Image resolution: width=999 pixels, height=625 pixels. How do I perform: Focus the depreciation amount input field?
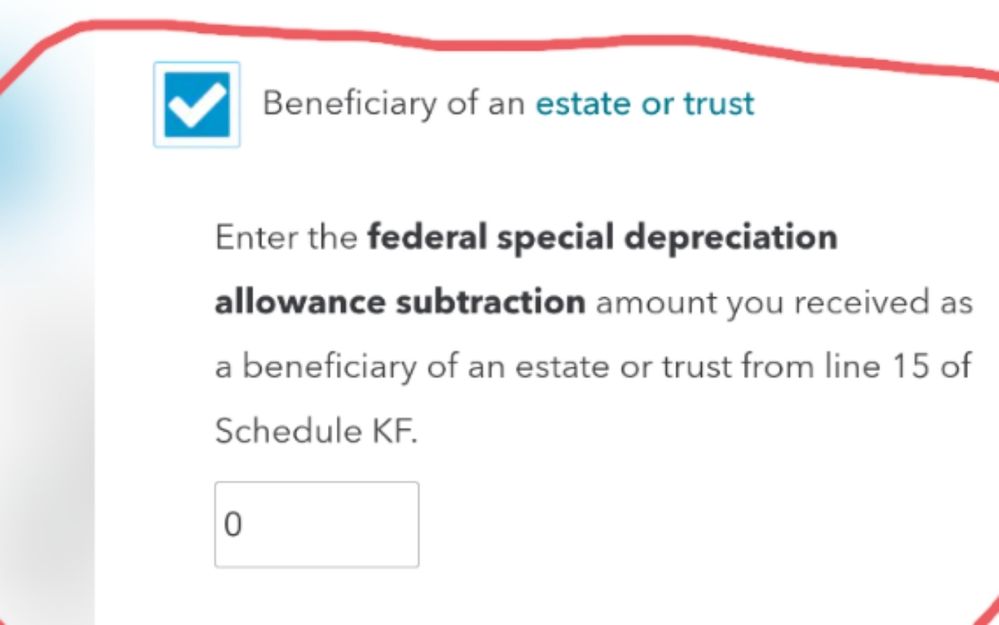316,525
